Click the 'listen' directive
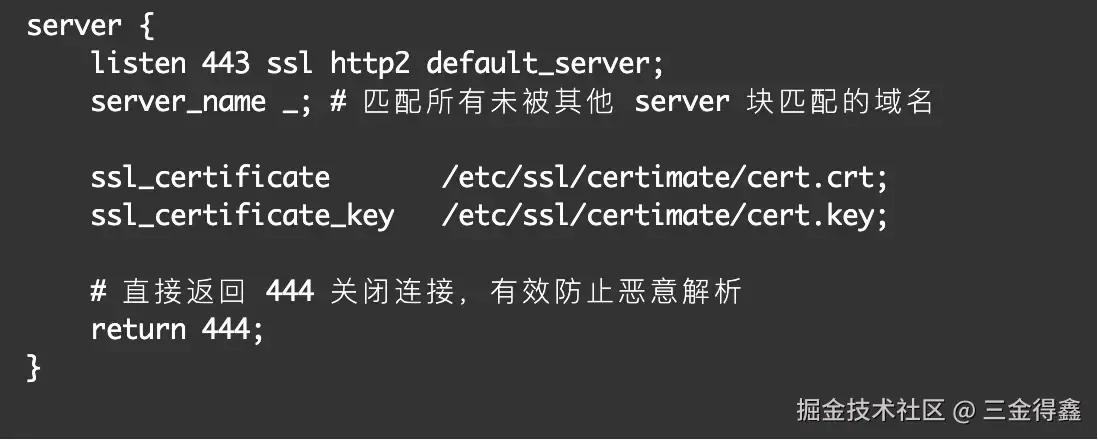 [138, 64]
